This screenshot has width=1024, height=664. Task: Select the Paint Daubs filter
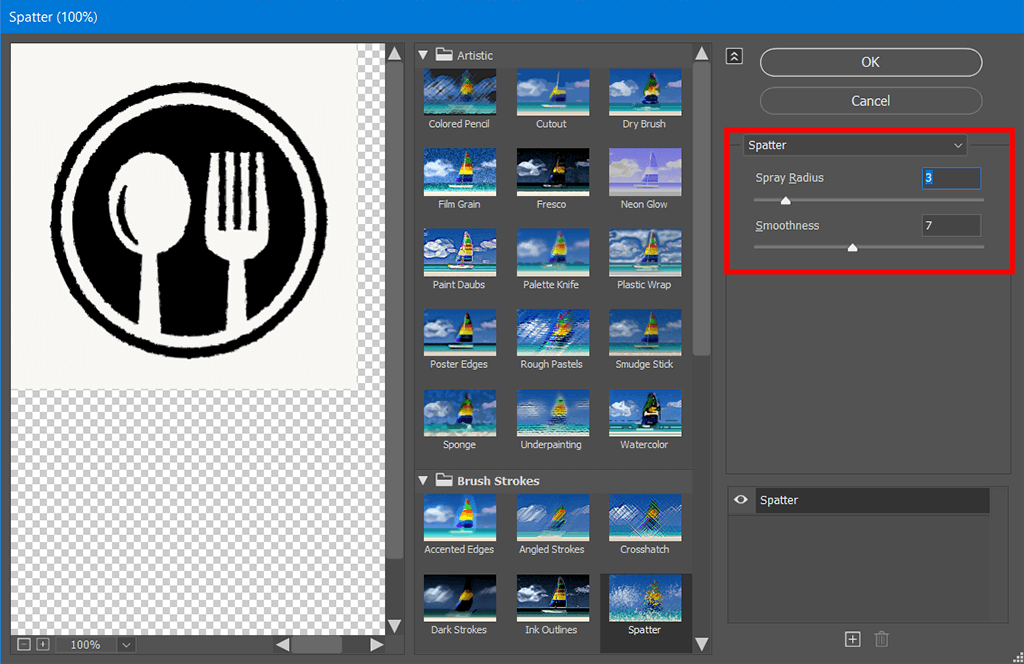coord(459,253)
